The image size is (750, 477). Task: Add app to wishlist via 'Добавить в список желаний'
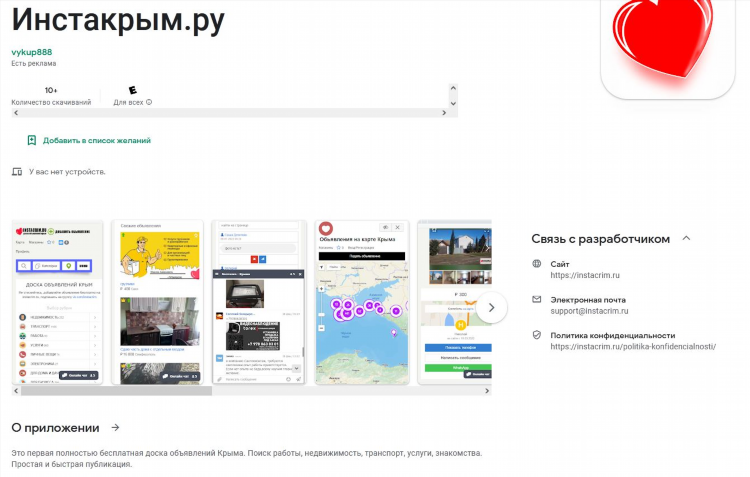click(x=97, y=140)
